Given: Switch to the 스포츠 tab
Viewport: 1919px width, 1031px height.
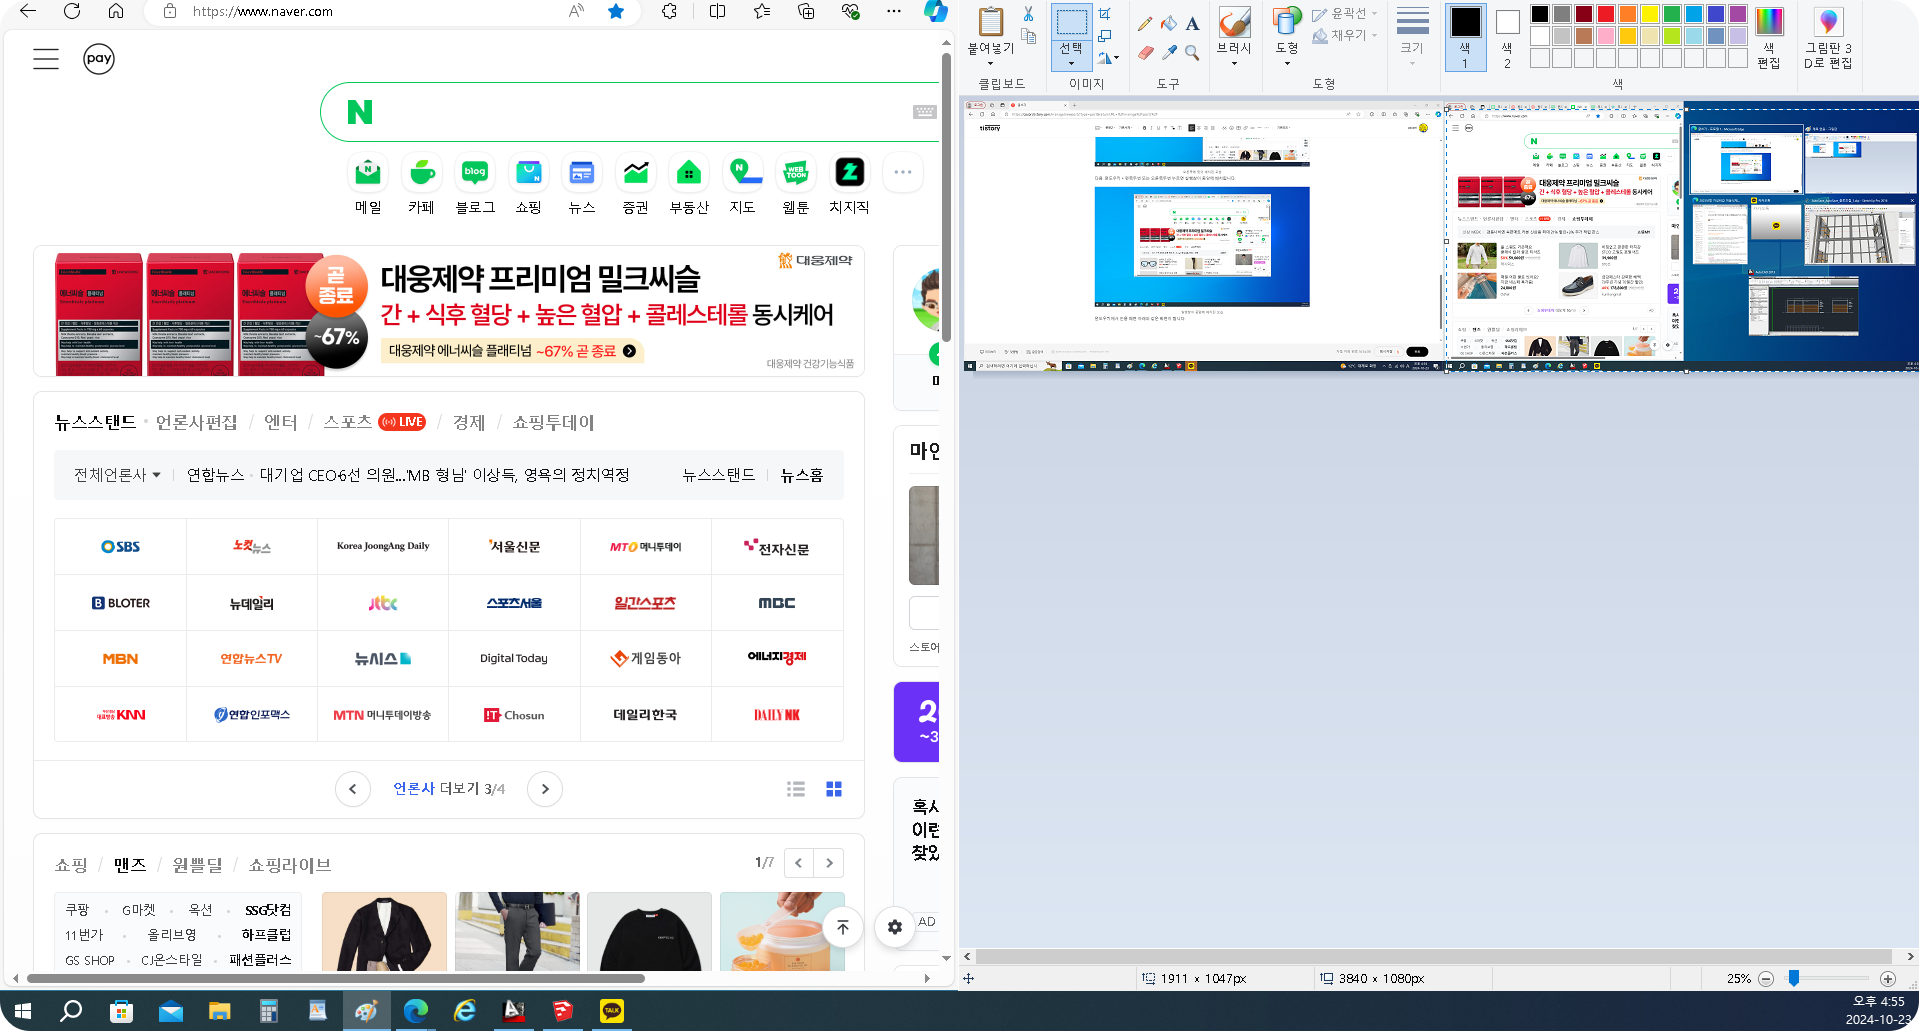Looking at the screenshot, I should click(x=348, y=422).
